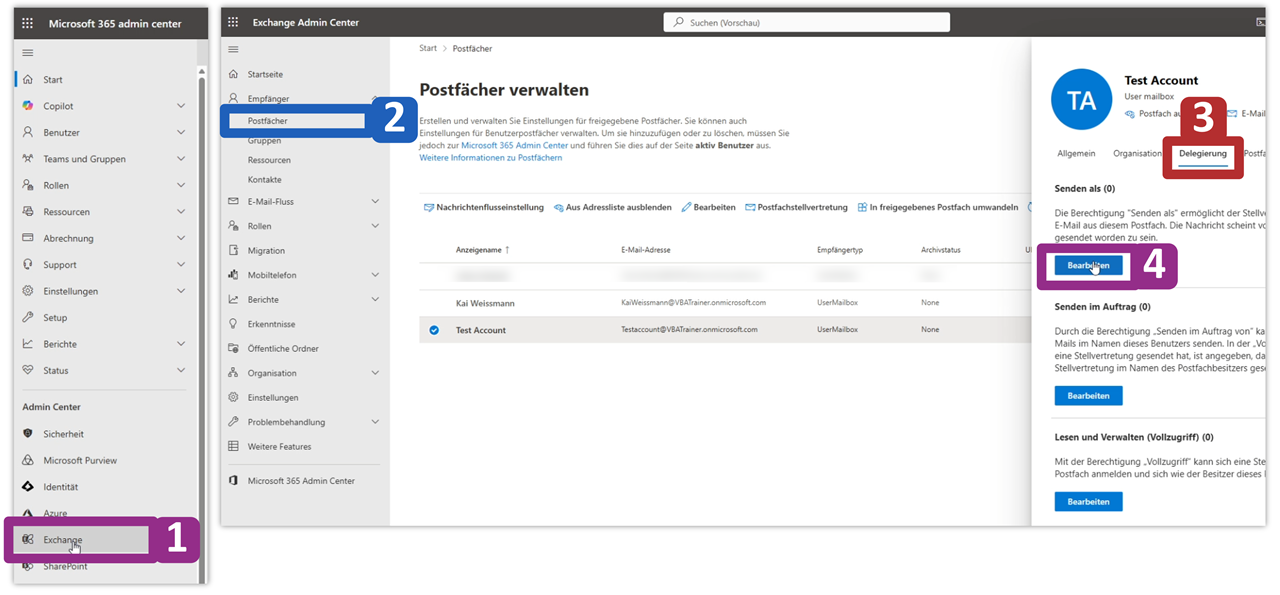
Task: Open the Microsoft 365 app launcher waffle
Action: (27, 22)
